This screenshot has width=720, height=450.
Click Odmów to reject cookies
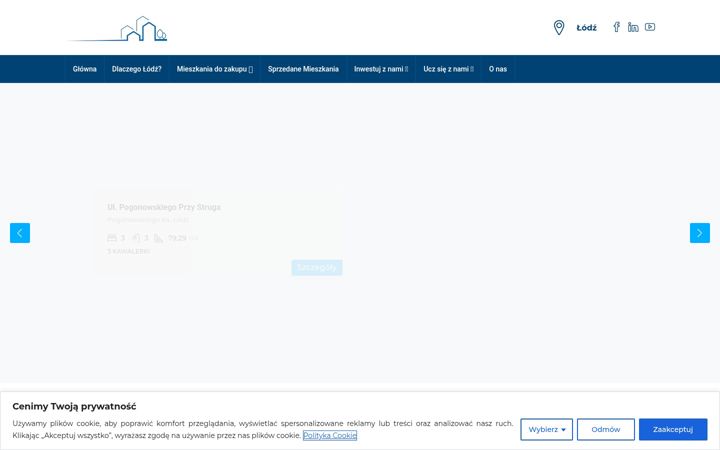pyautogui.click(x=606, y=429)
